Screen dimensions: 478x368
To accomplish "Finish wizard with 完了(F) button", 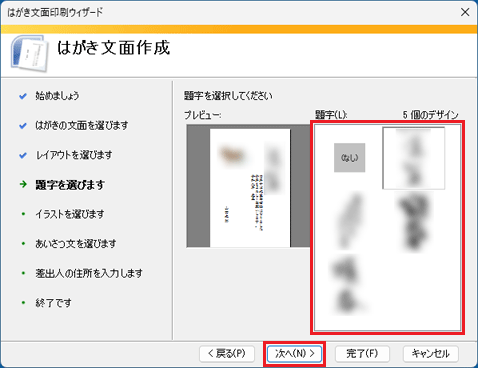I will coord(362,354).
